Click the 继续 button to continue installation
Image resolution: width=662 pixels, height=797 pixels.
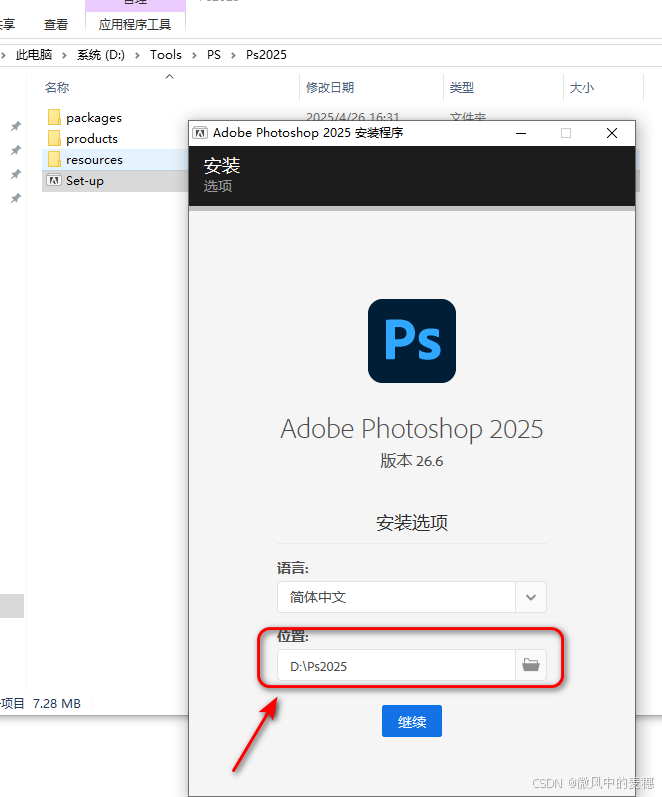tap(412, 721)
